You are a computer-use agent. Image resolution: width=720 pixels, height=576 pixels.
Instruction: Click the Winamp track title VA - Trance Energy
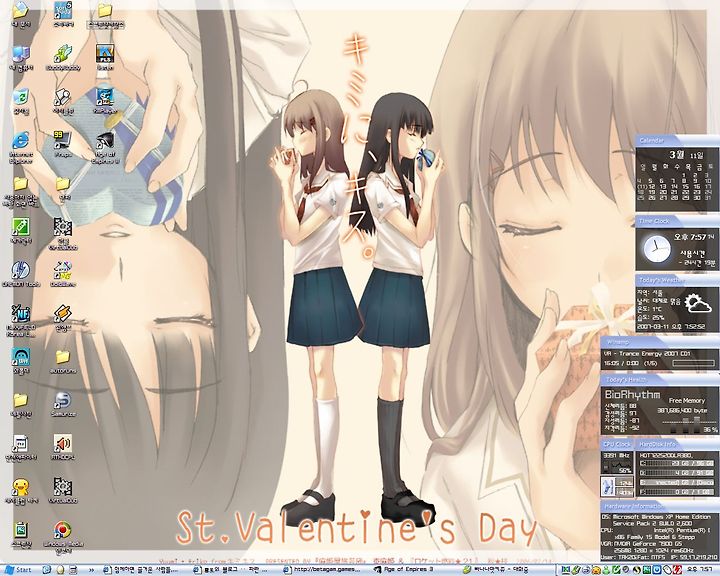(x=647, y=354)
